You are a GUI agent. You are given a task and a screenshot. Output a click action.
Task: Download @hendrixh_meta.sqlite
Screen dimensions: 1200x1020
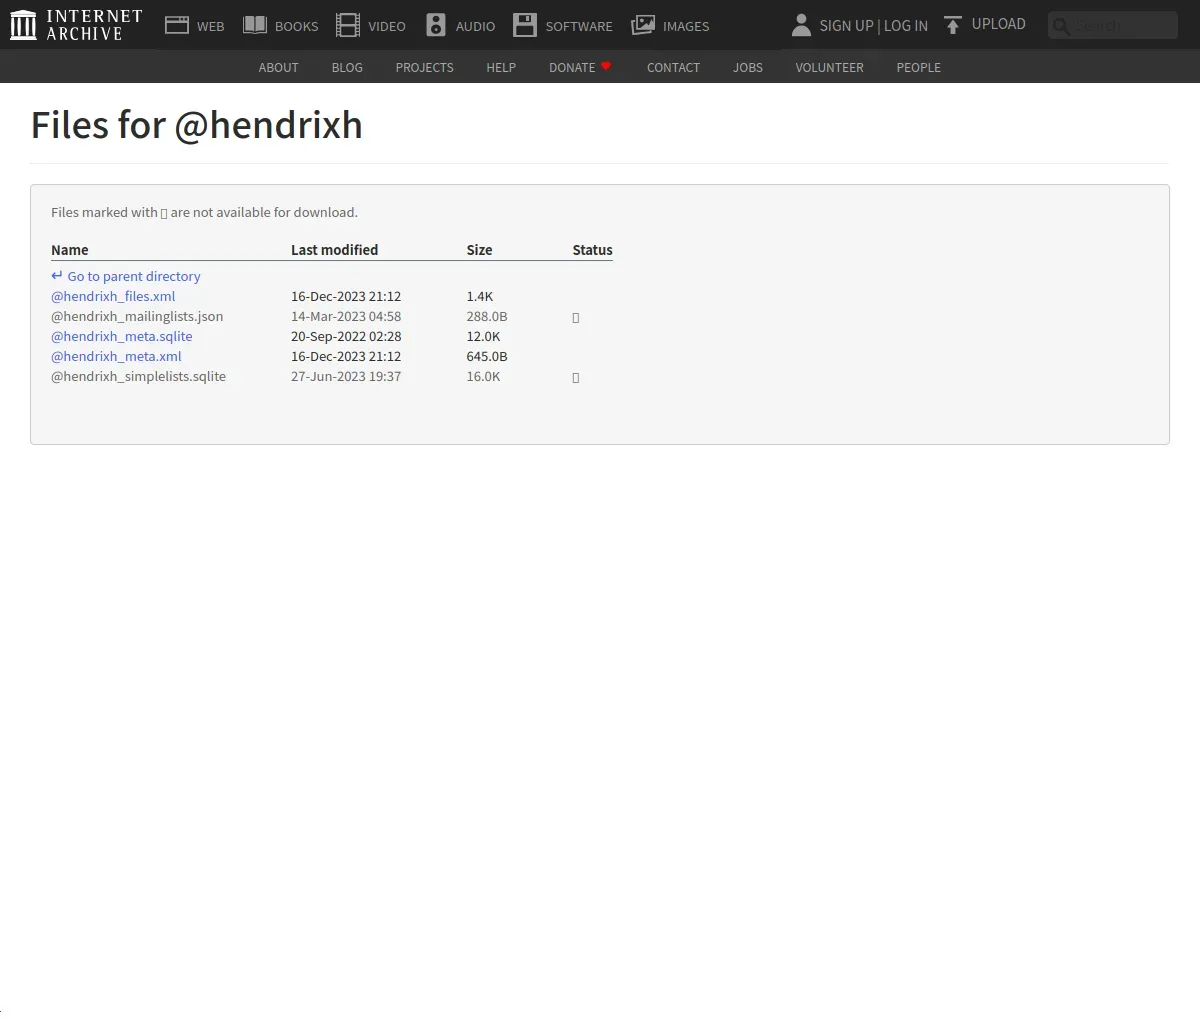click(122, 336)
